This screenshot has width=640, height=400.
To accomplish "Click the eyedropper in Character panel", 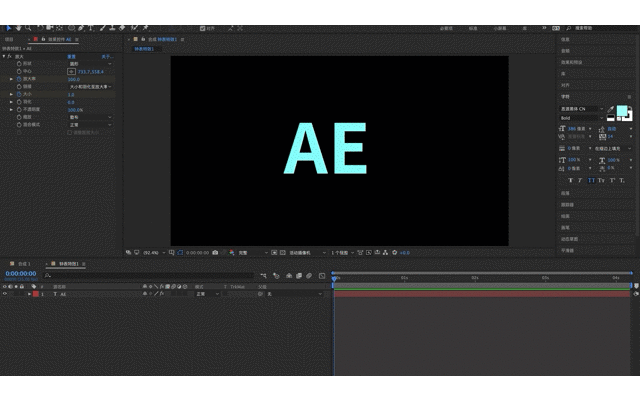I will tap(611, 109).
